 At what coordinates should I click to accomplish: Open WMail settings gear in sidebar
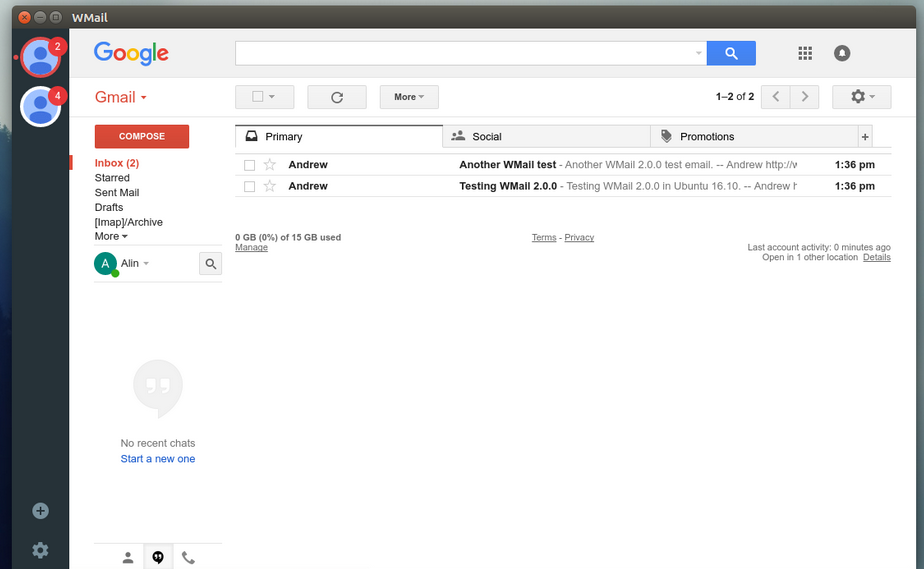coord(40,550)
